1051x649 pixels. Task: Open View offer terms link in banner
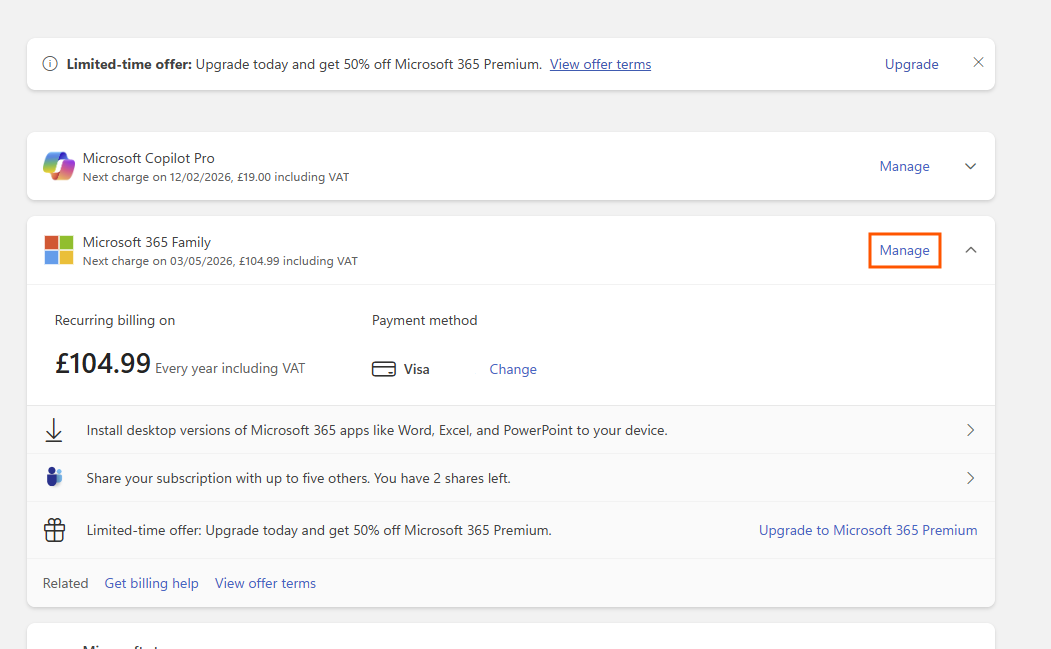click(x=600, y=64)
